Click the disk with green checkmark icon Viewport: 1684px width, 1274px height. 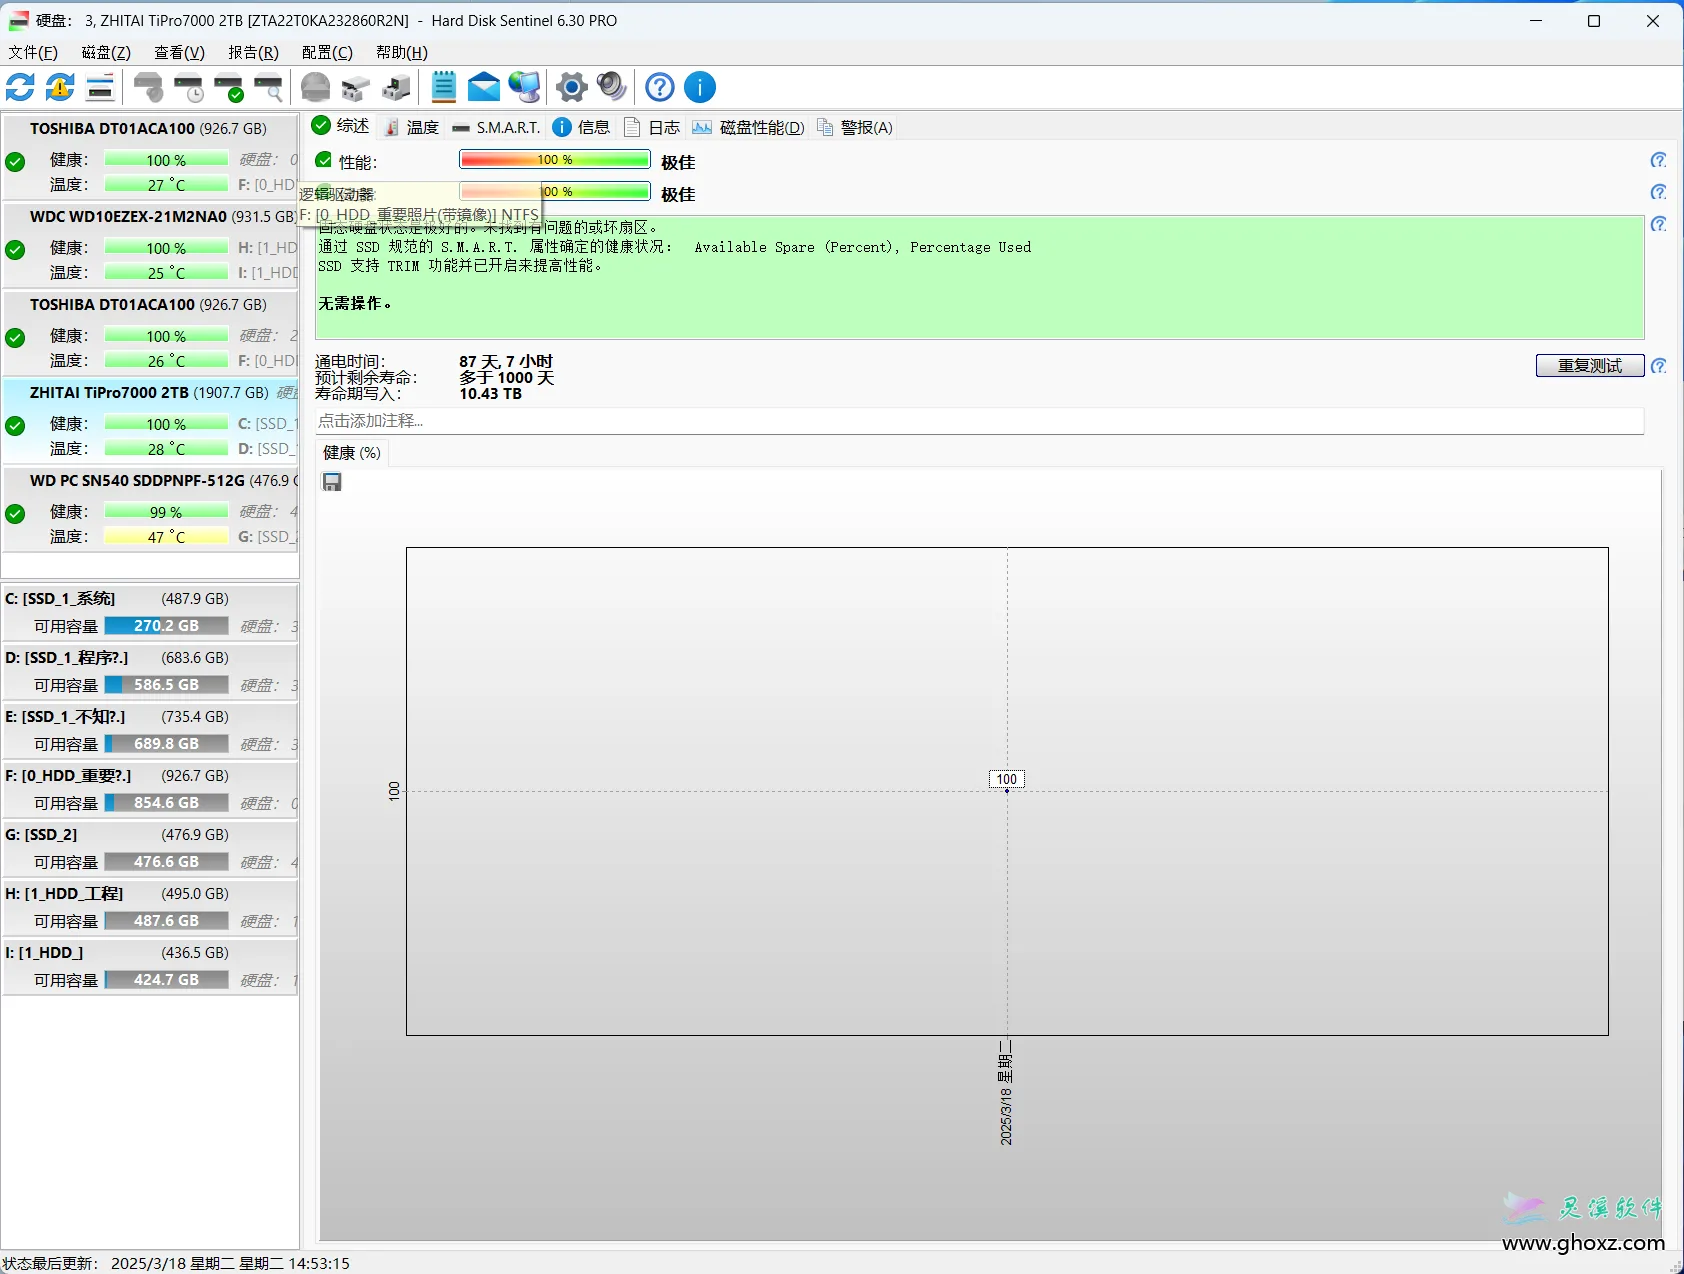[229, 87]
